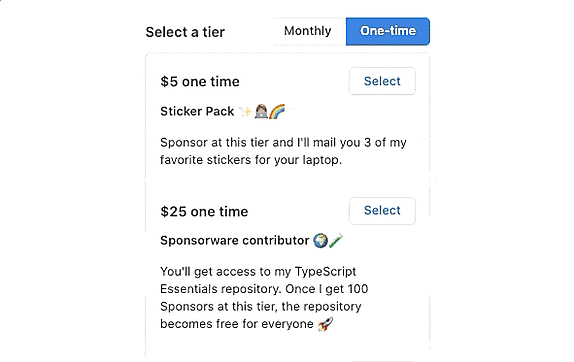Select the $25 one time tier
This screenshot has width=574, height=362.
382,210
